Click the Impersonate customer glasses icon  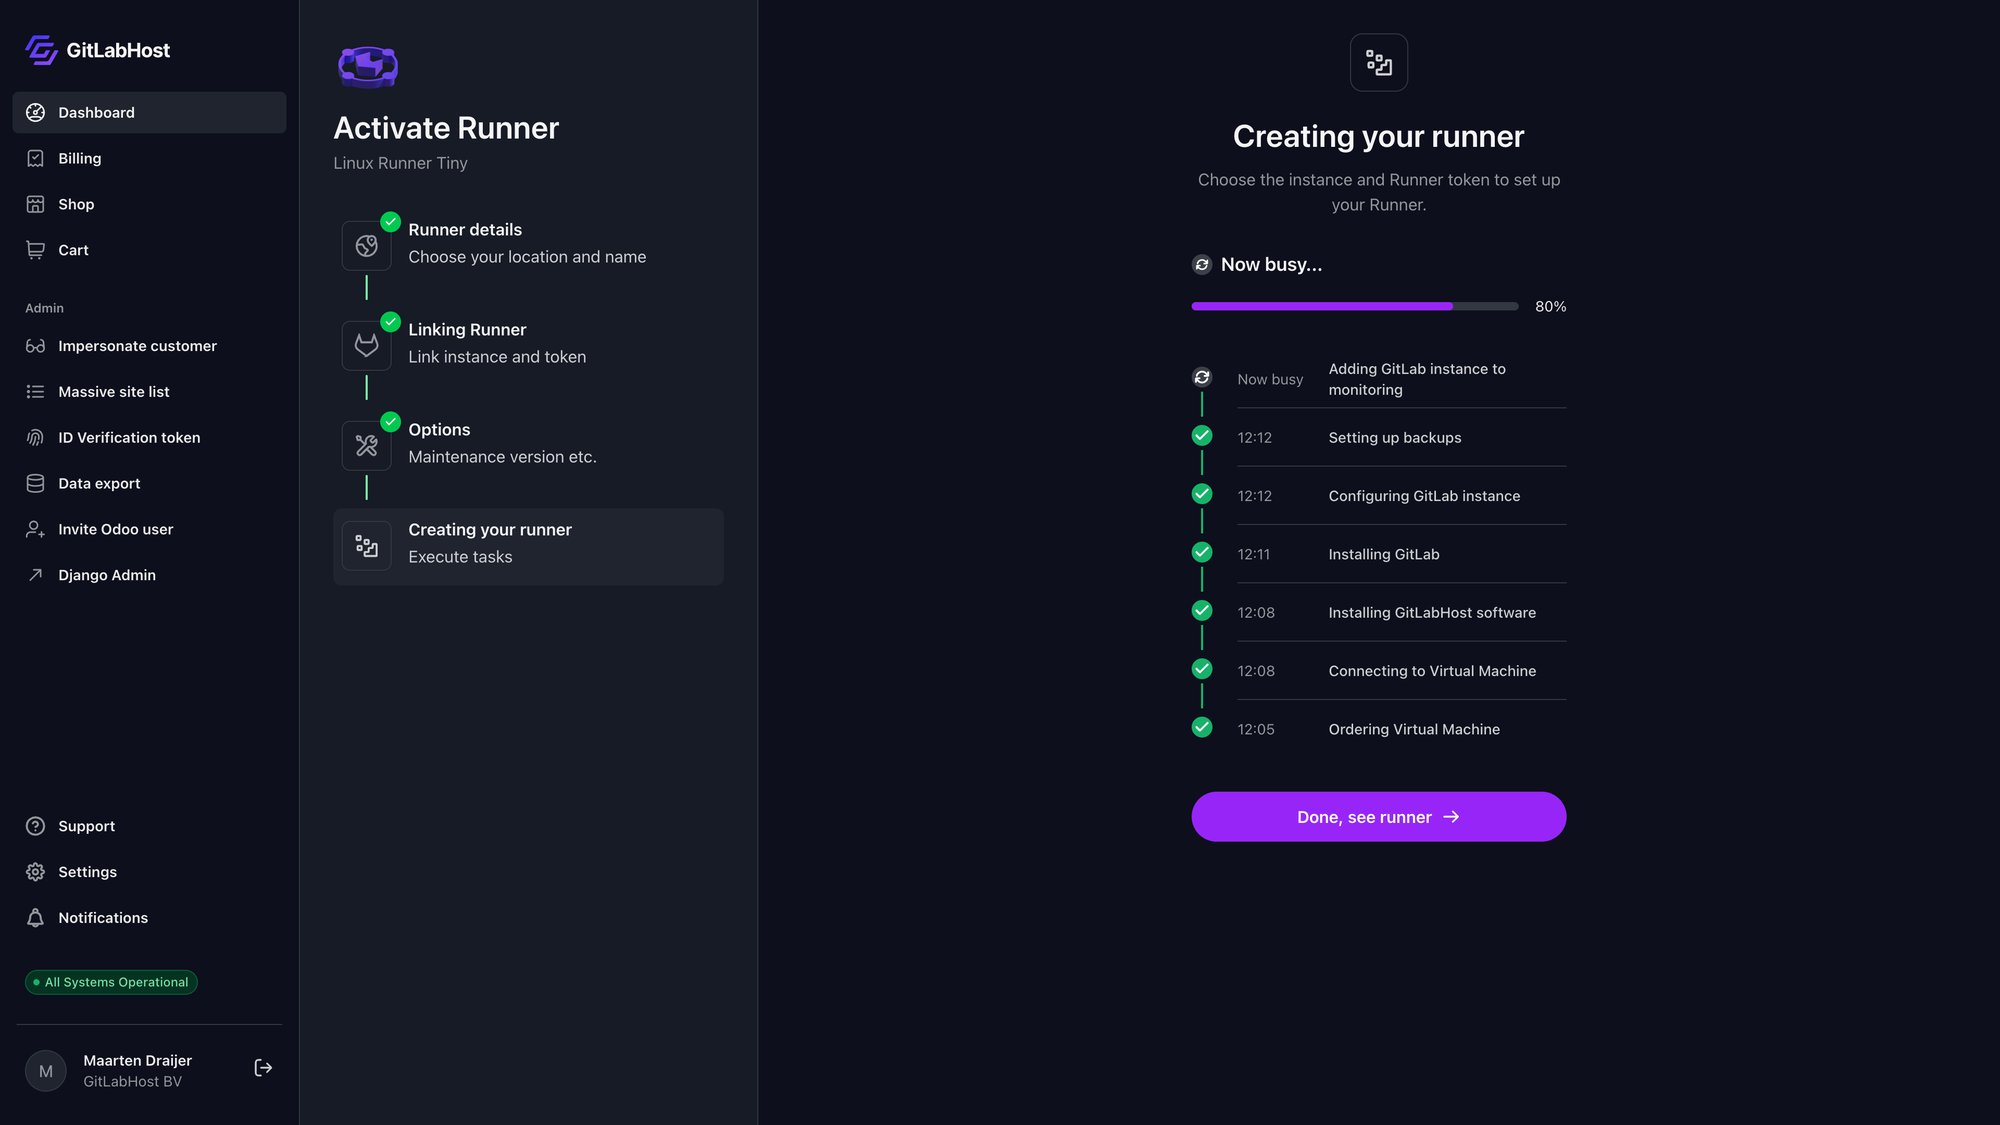[35, 345]
